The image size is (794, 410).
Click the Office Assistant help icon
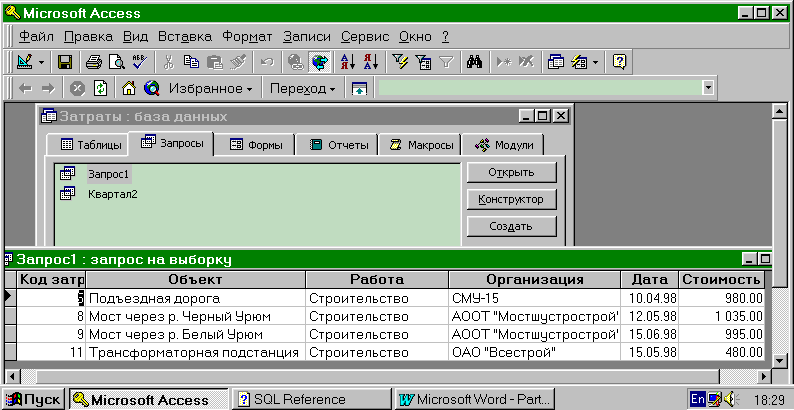pyautogui.click(x=620, y=62)
